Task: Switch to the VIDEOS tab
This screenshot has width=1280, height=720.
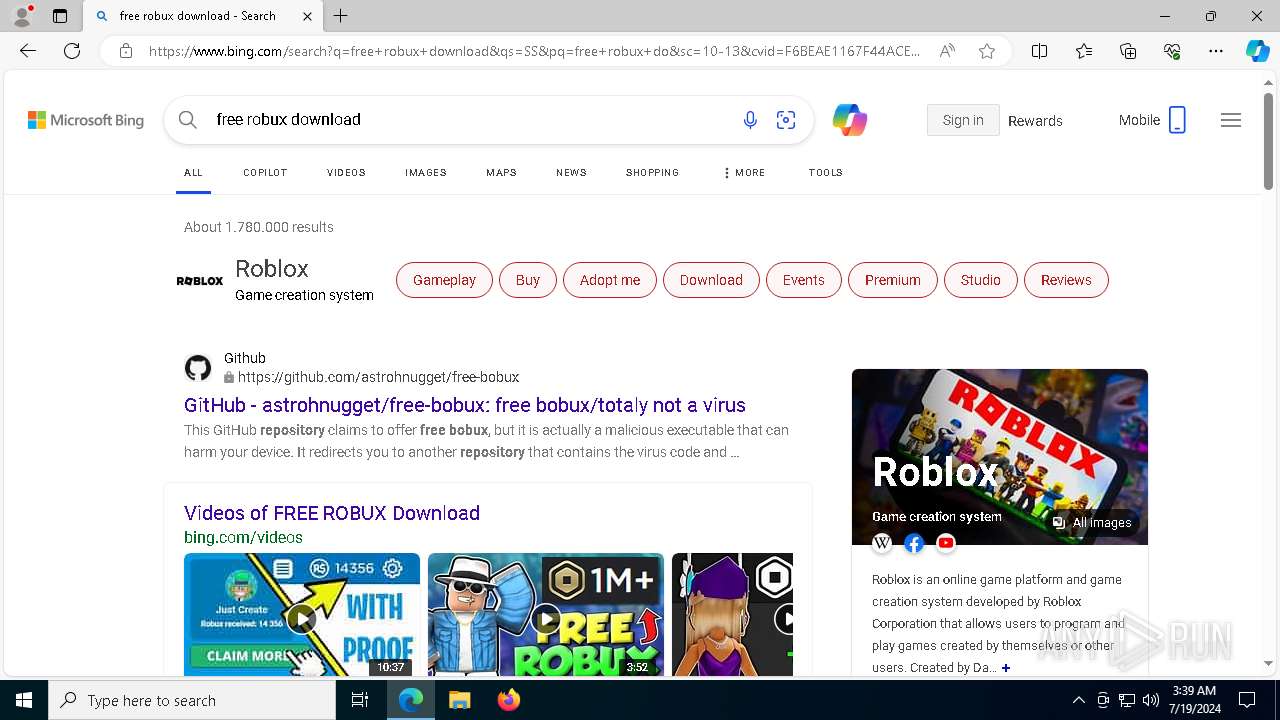Action: tap(346, 173)
